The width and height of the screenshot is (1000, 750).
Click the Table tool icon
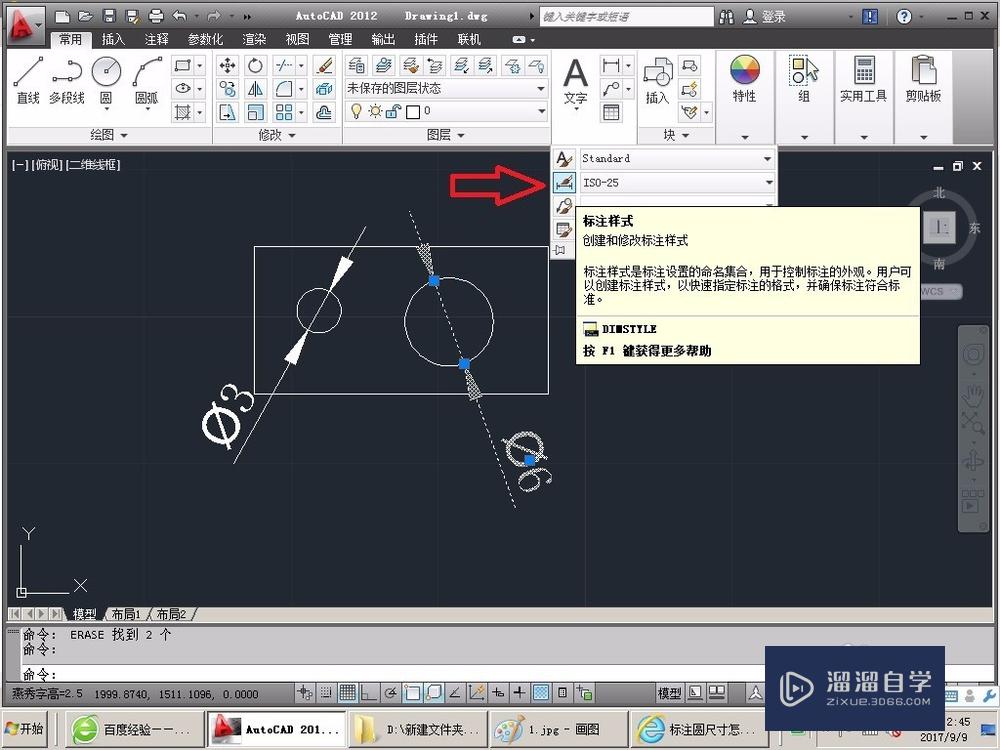click(x=610, y=113)
